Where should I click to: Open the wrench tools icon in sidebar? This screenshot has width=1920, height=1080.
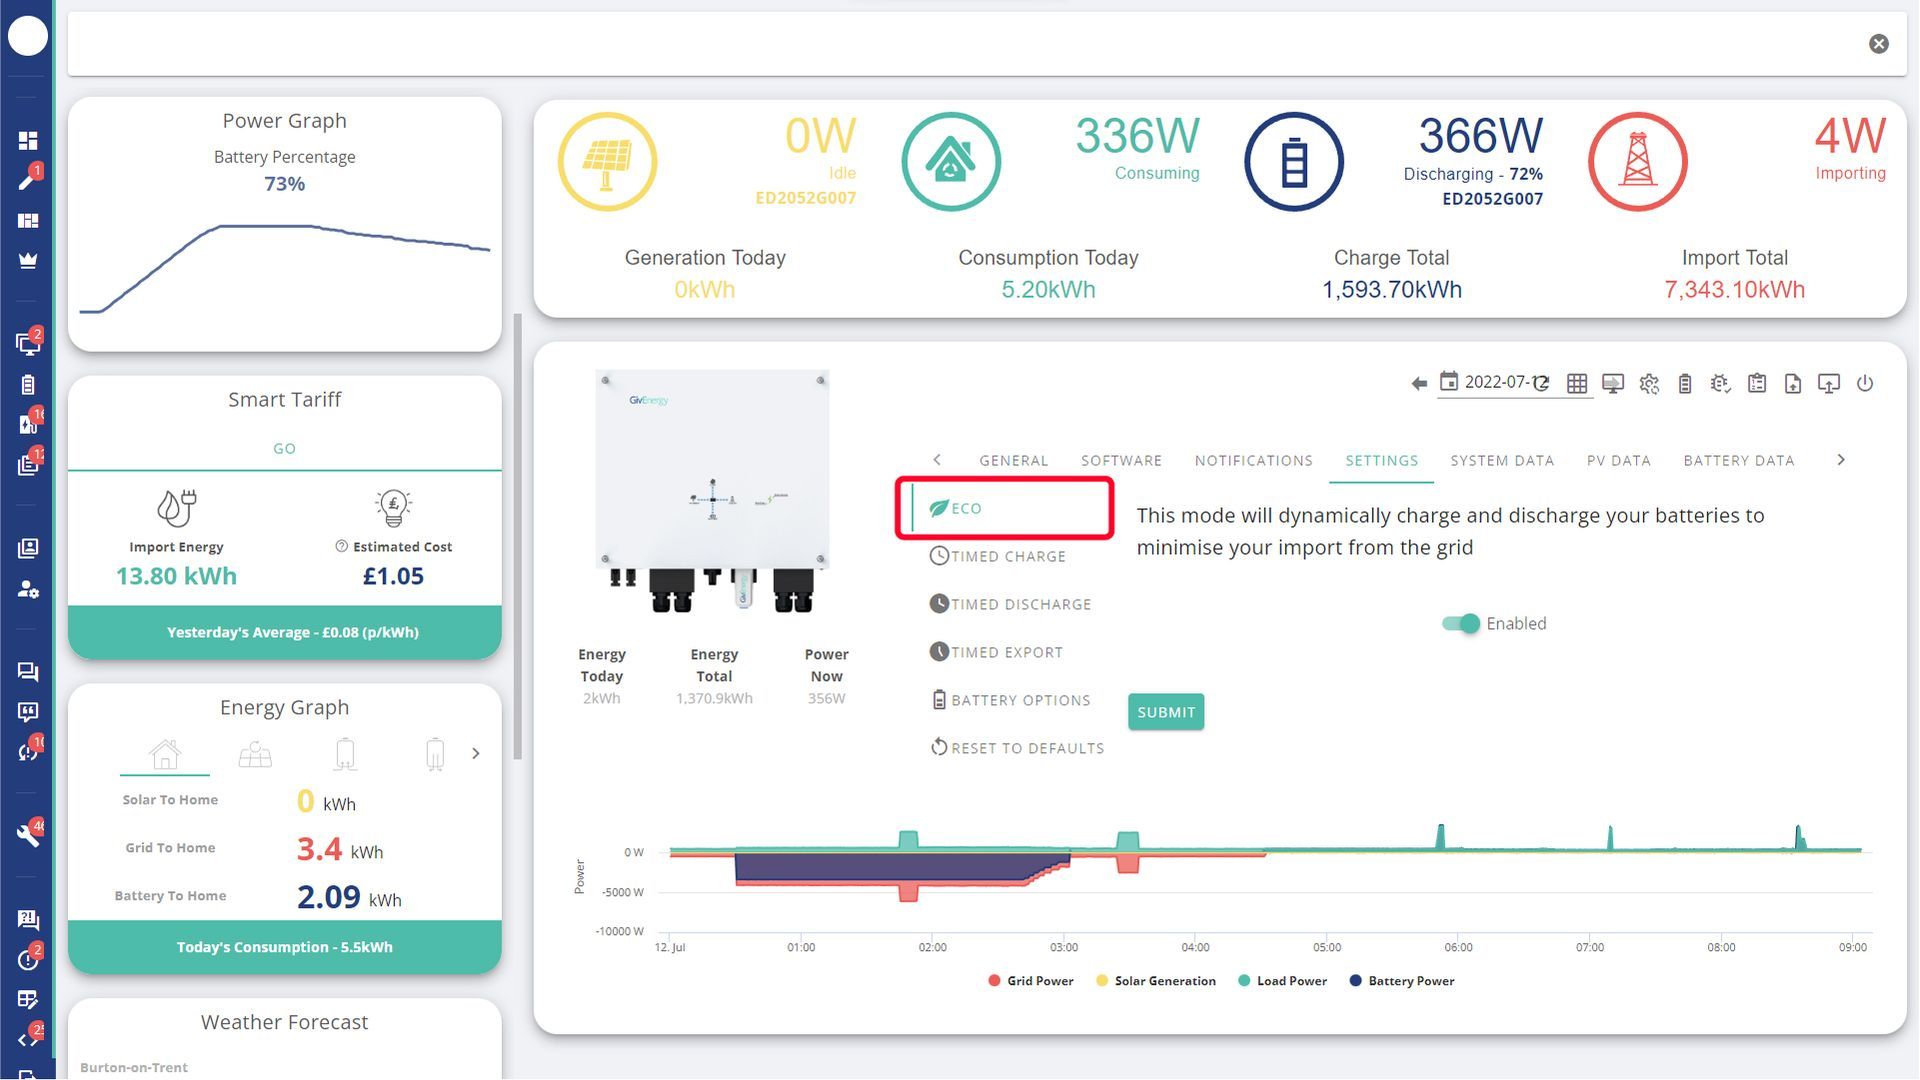point(28,835)
